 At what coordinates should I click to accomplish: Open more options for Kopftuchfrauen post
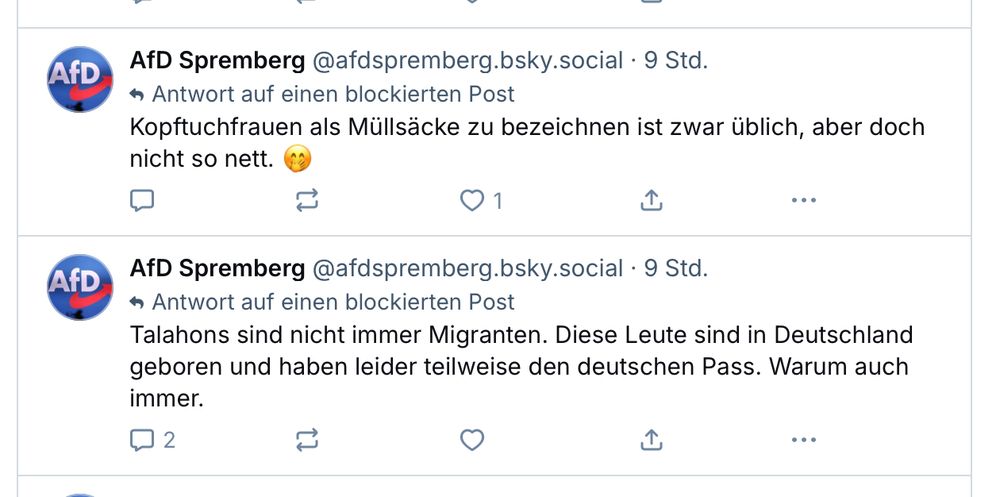point(804,200)
